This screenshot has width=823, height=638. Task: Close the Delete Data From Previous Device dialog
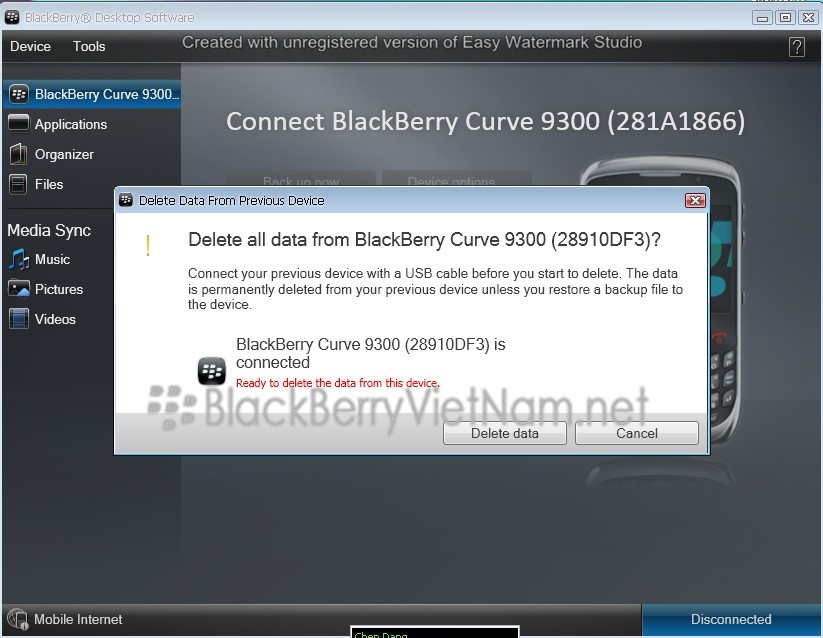[695, 200]
